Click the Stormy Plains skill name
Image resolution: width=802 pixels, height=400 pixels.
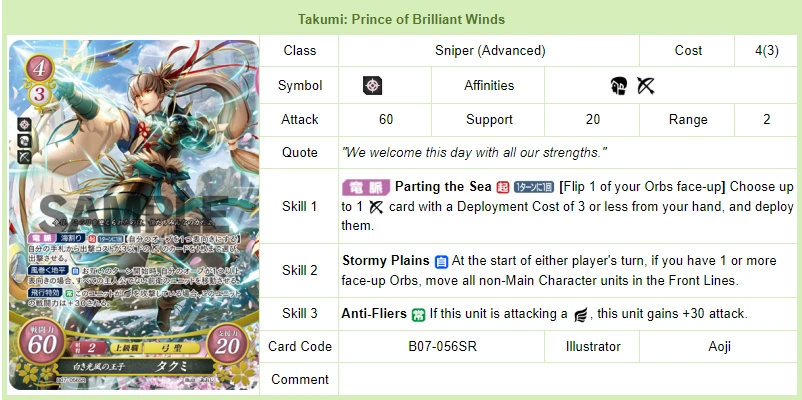[x=385, y=261]
